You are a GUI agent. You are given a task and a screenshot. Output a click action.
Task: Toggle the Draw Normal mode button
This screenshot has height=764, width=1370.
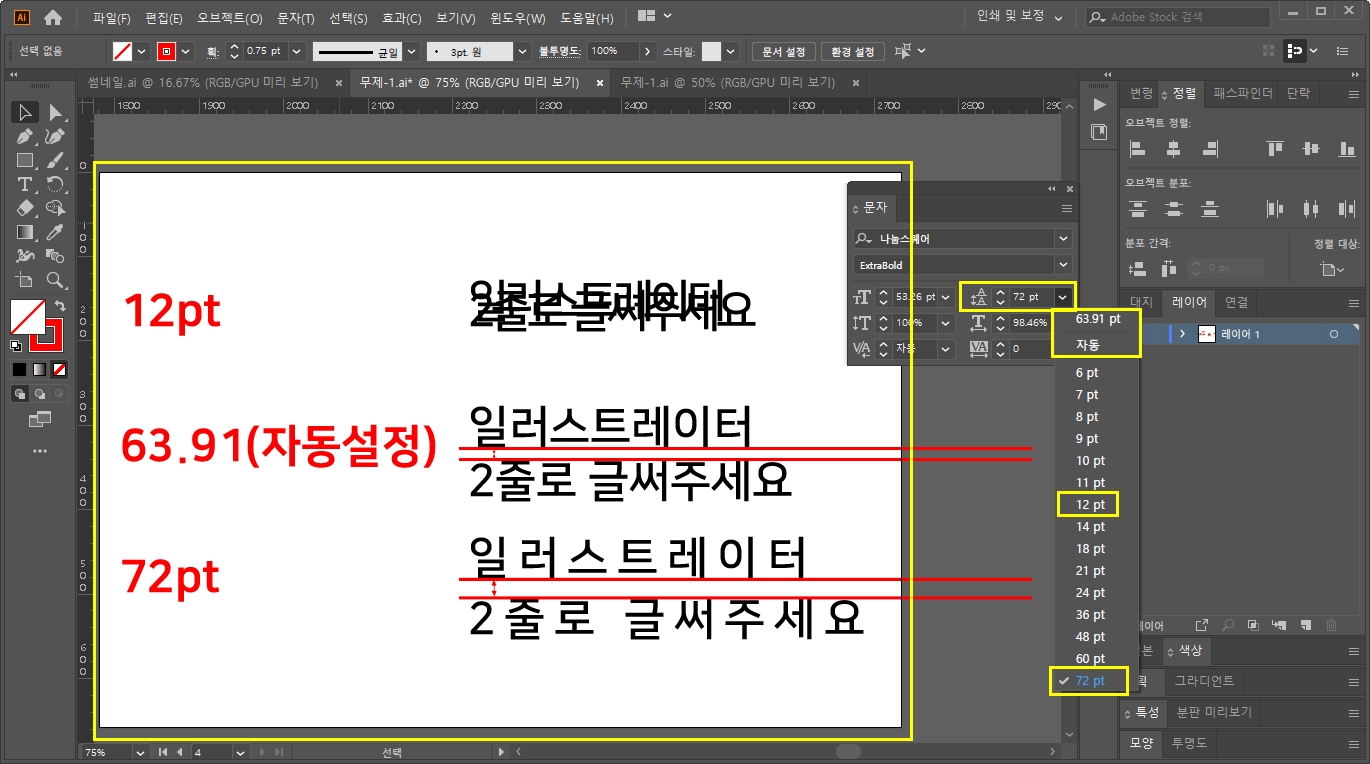click(20, 394)
